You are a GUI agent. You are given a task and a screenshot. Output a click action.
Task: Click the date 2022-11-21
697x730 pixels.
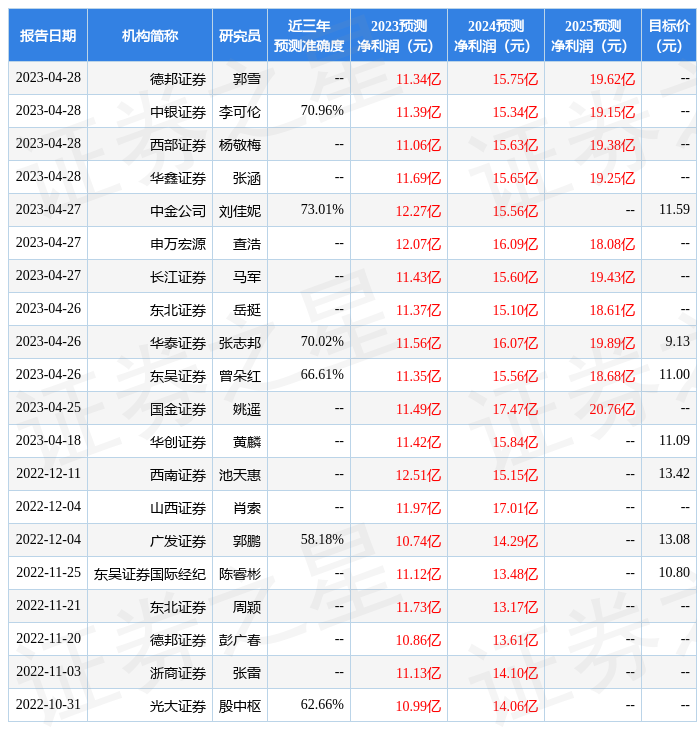click(x=48, y=605)
